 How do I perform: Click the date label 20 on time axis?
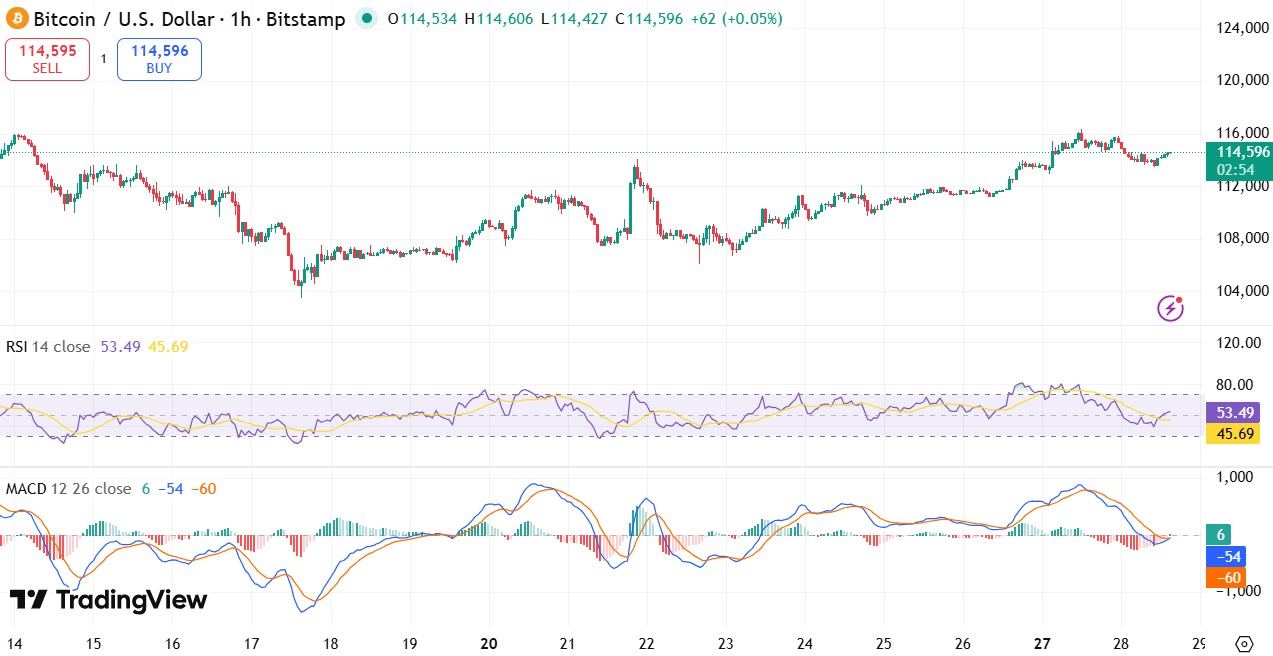pos(489,643)
